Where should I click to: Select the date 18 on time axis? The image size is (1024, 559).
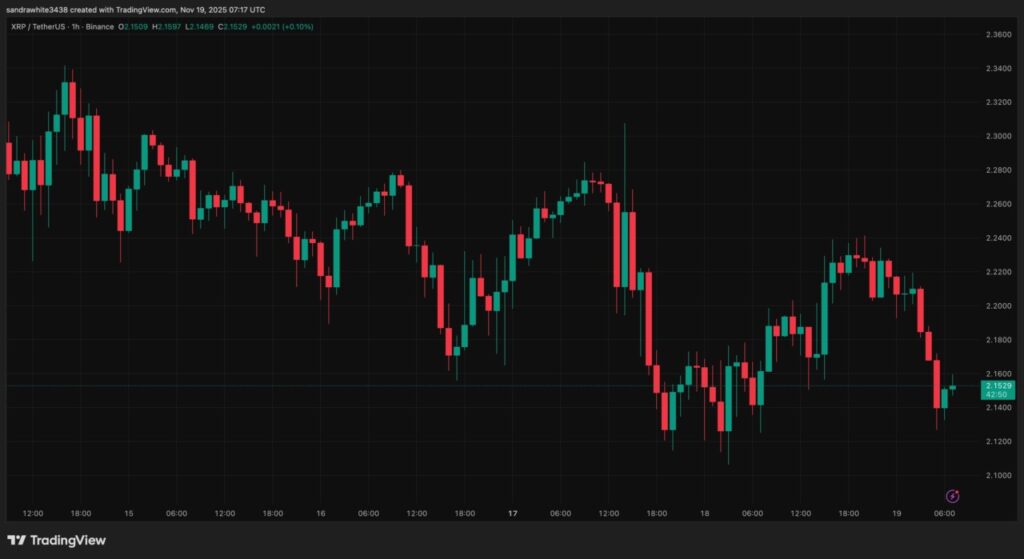point(703,514)
